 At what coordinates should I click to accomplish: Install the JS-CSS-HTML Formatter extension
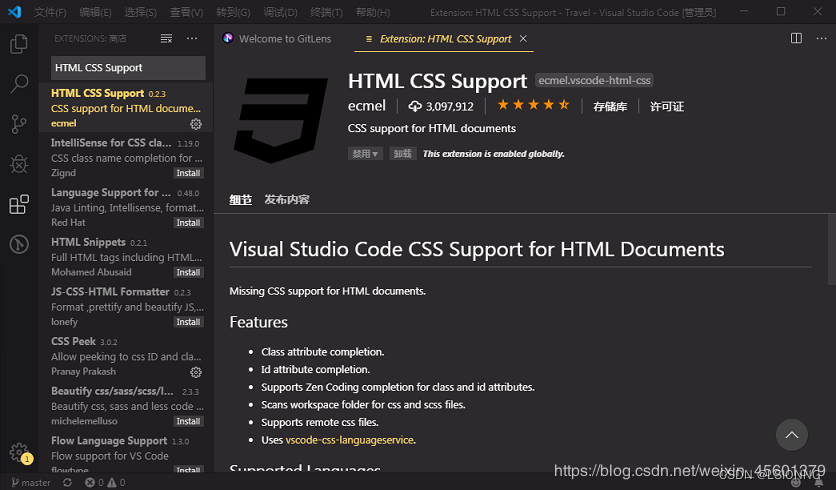(x=188, y=322)
